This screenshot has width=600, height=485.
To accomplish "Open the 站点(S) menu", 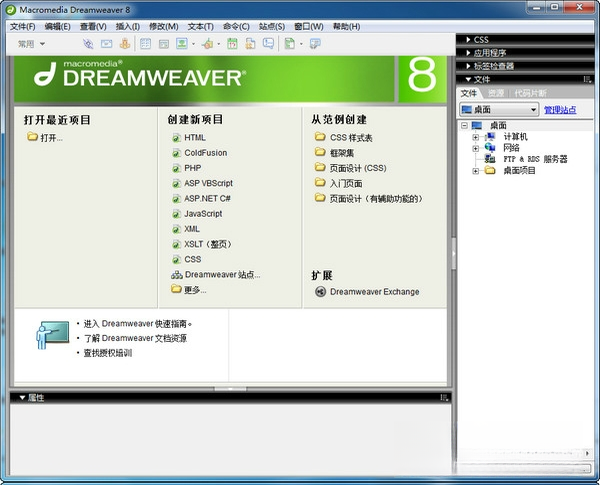I will pyautogui.click(x=272, y=26).
